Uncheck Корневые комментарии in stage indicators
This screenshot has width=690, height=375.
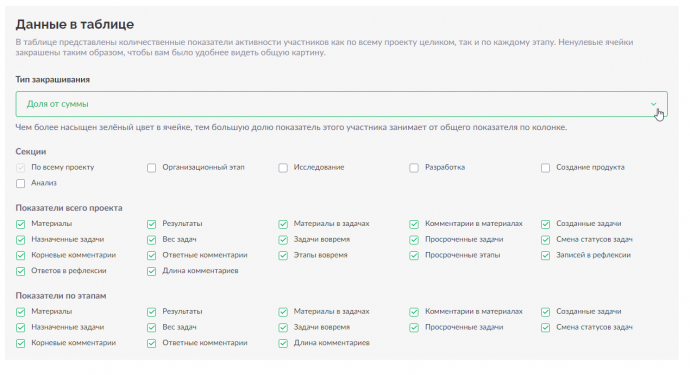(x=21, y=343)
